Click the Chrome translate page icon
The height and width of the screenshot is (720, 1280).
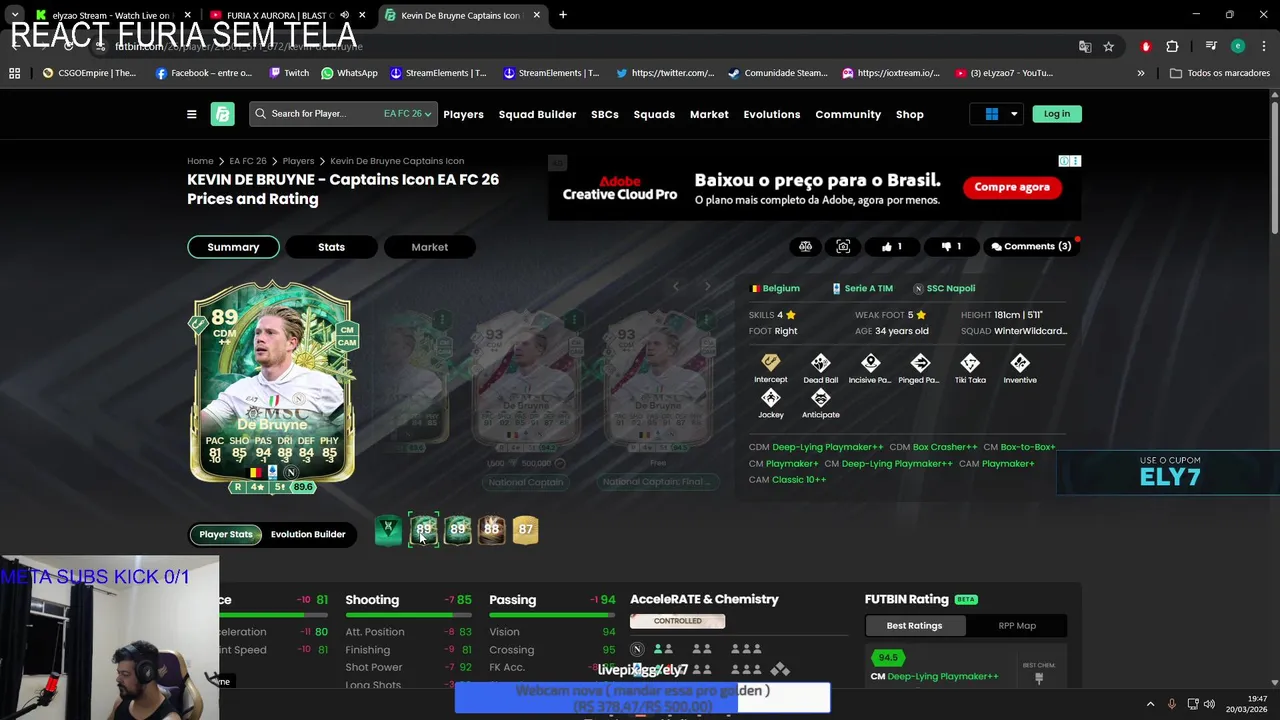point(1085,46)
